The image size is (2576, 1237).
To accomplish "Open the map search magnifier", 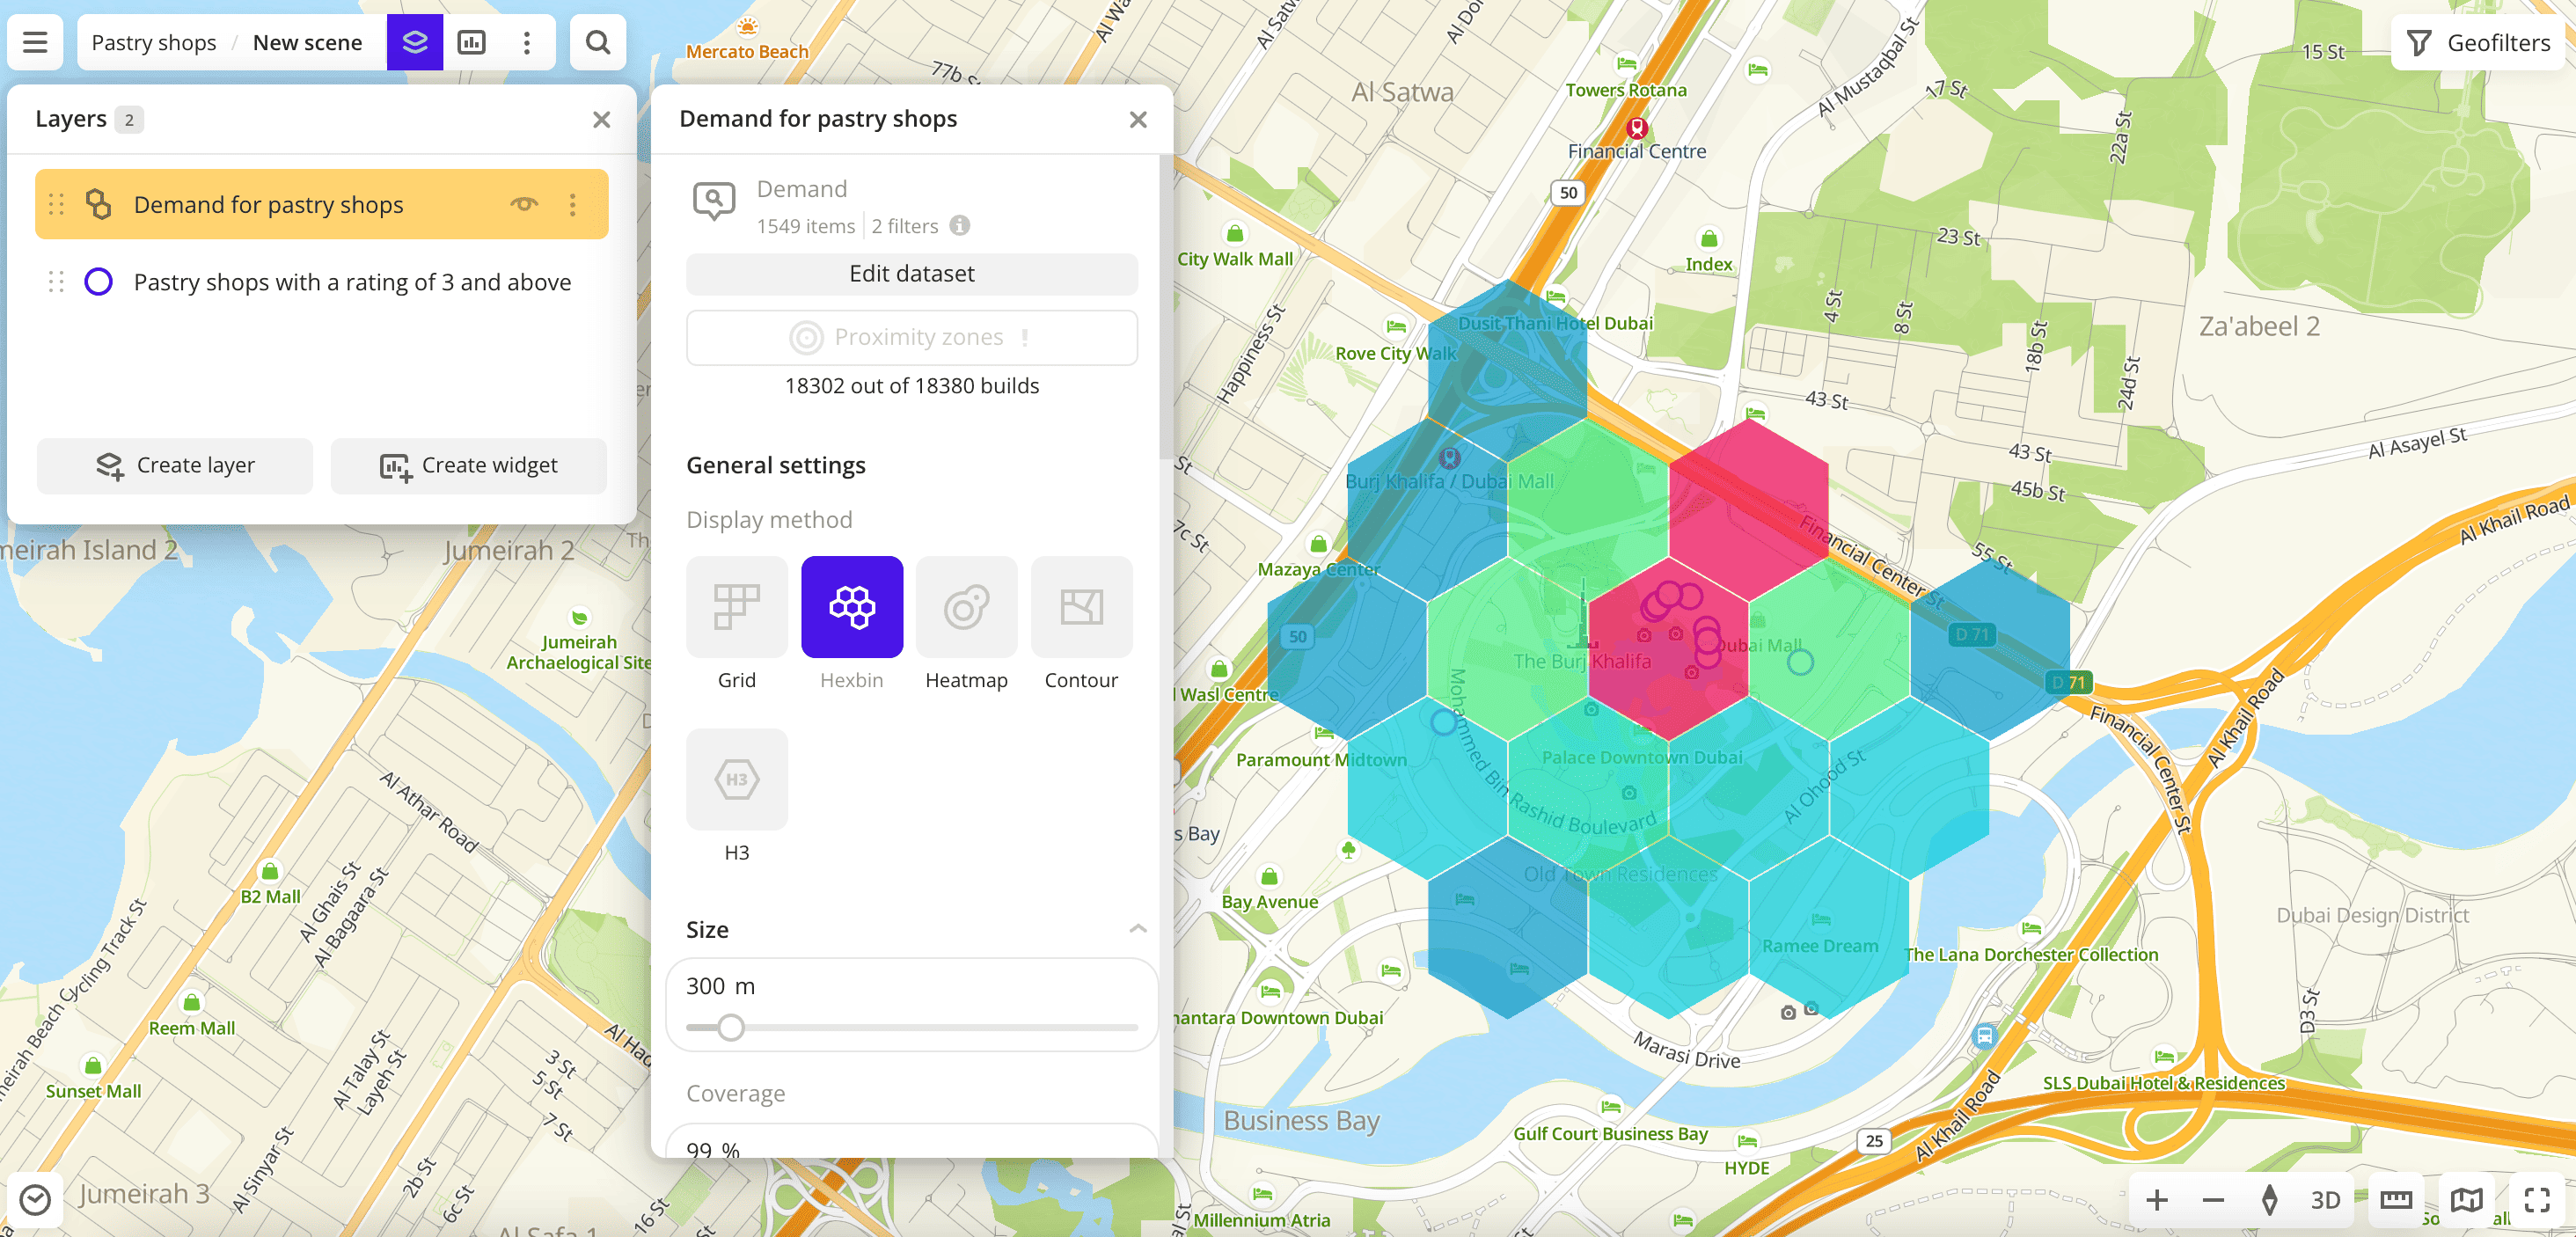I will (598, 42).
